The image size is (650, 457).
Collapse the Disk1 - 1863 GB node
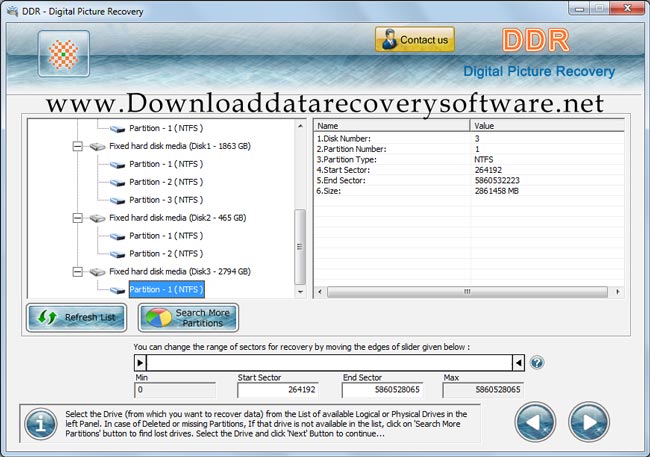tap(78, 146)
